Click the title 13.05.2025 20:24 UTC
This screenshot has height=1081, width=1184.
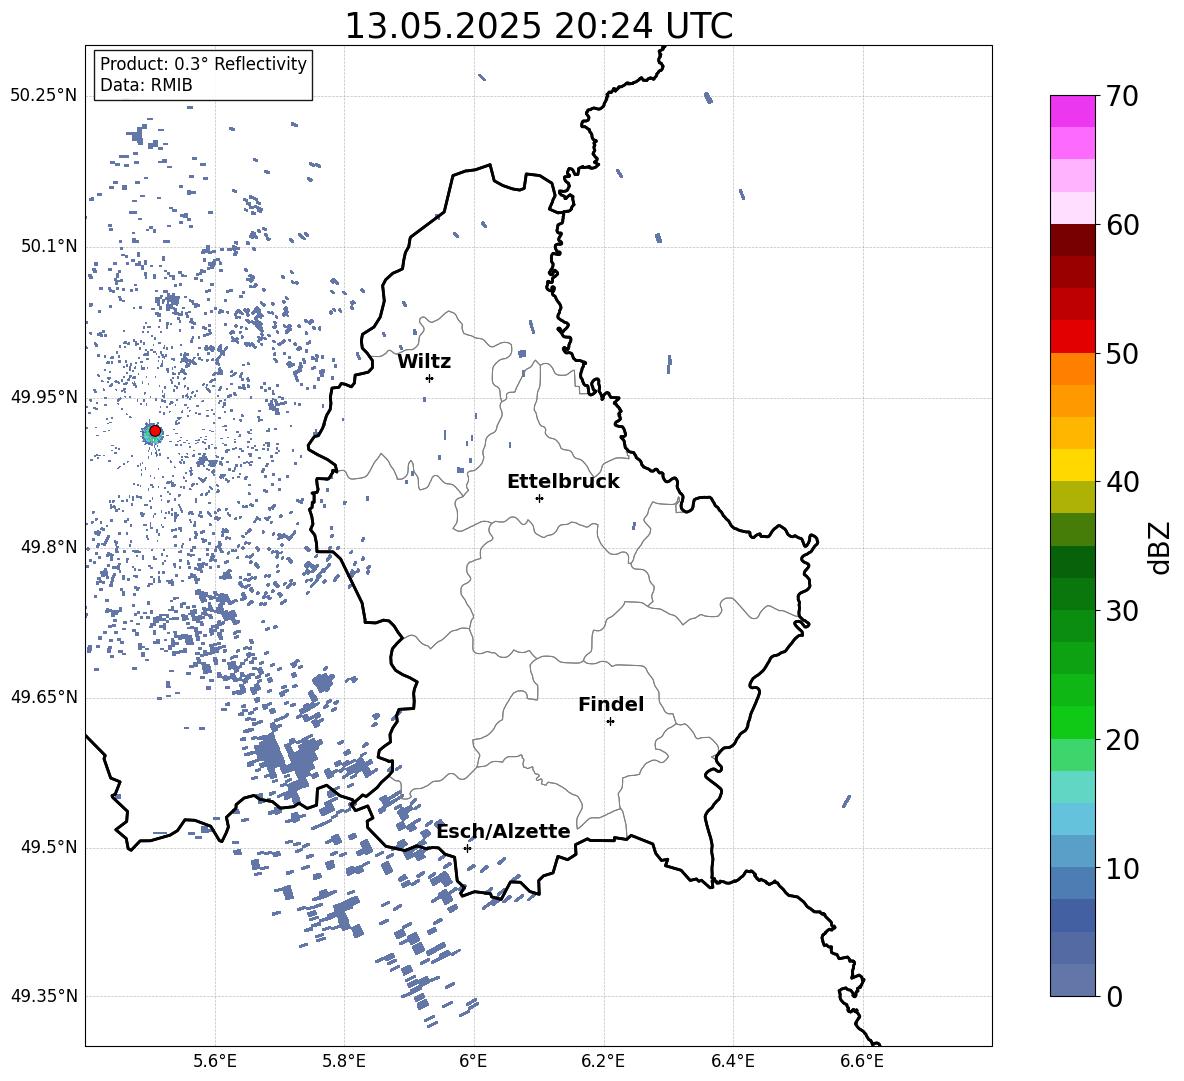538,26
